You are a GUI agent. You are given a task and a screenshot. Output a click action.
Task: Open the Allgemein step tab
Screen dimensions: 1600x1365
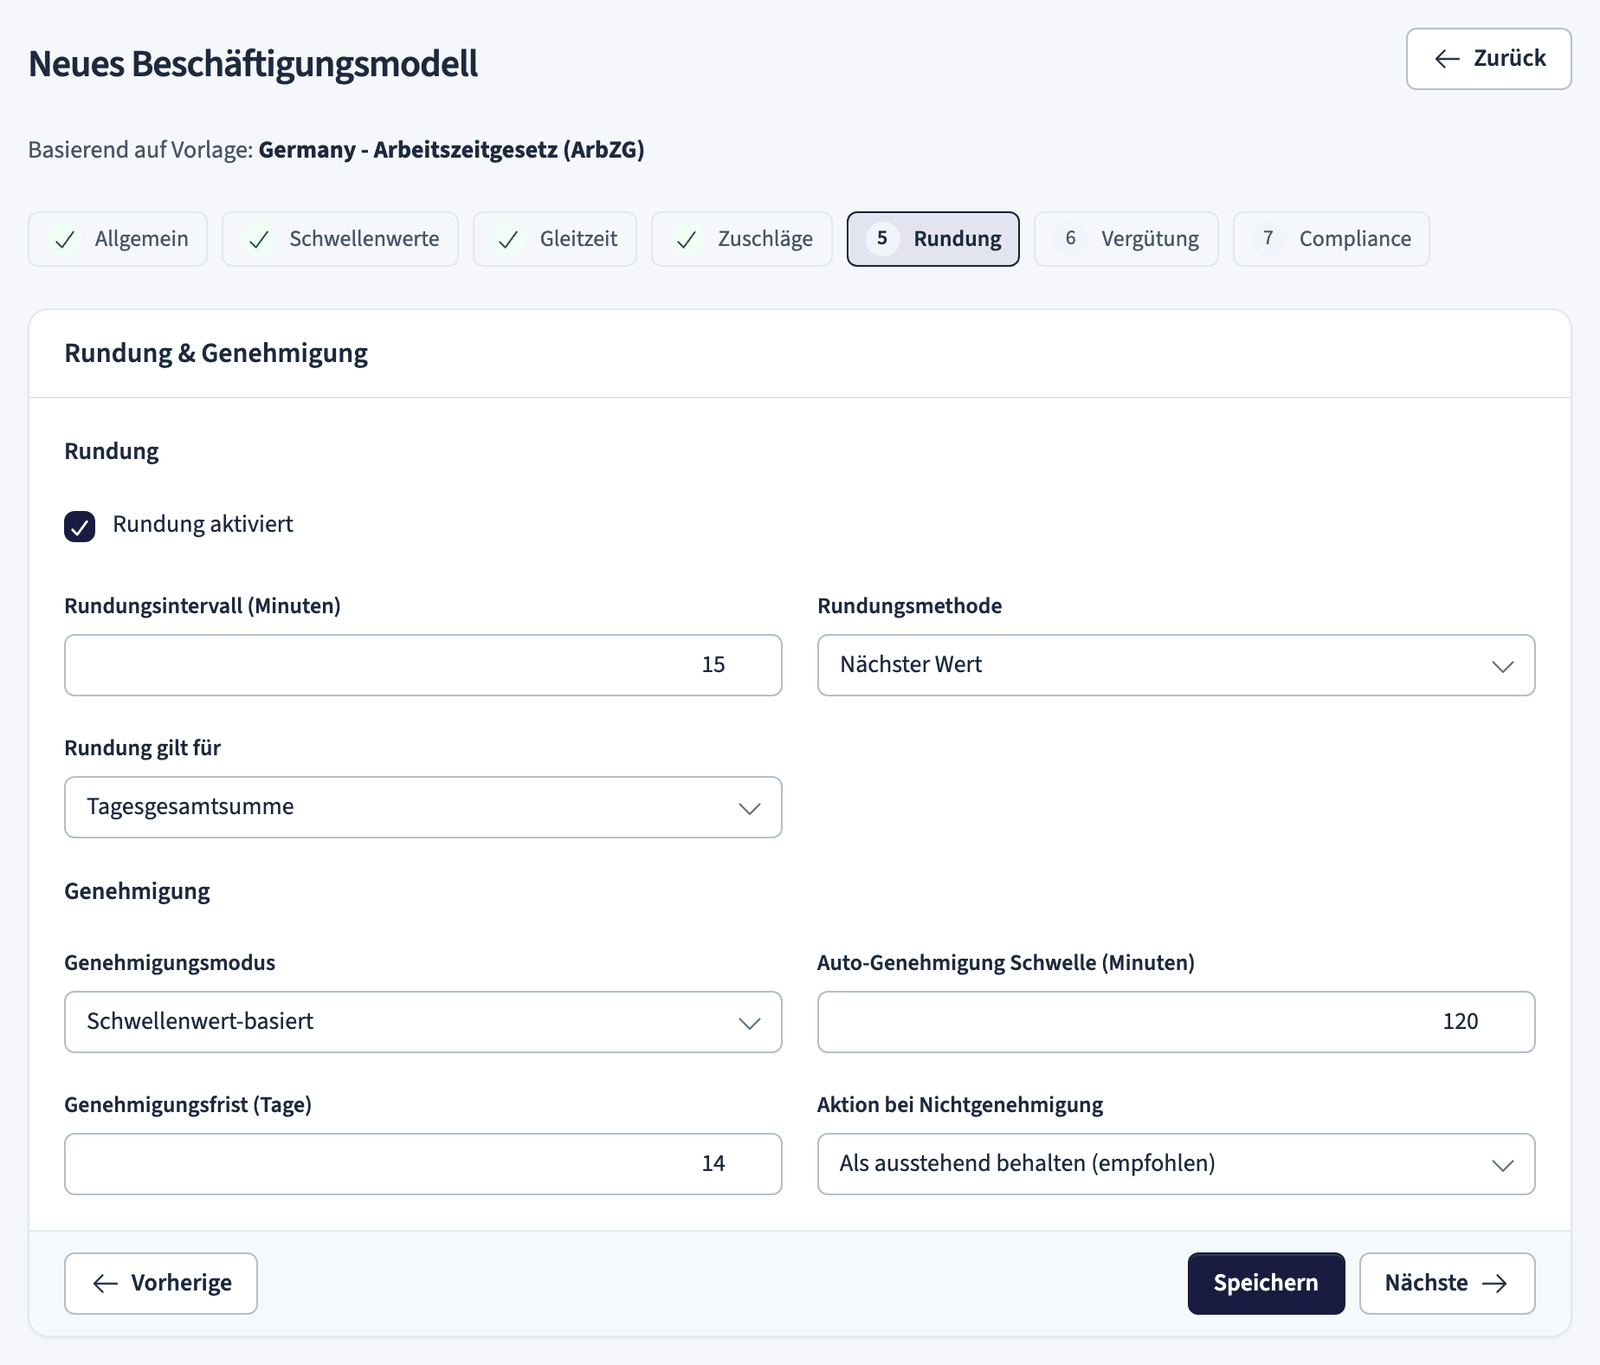click(x=118, y=239)
